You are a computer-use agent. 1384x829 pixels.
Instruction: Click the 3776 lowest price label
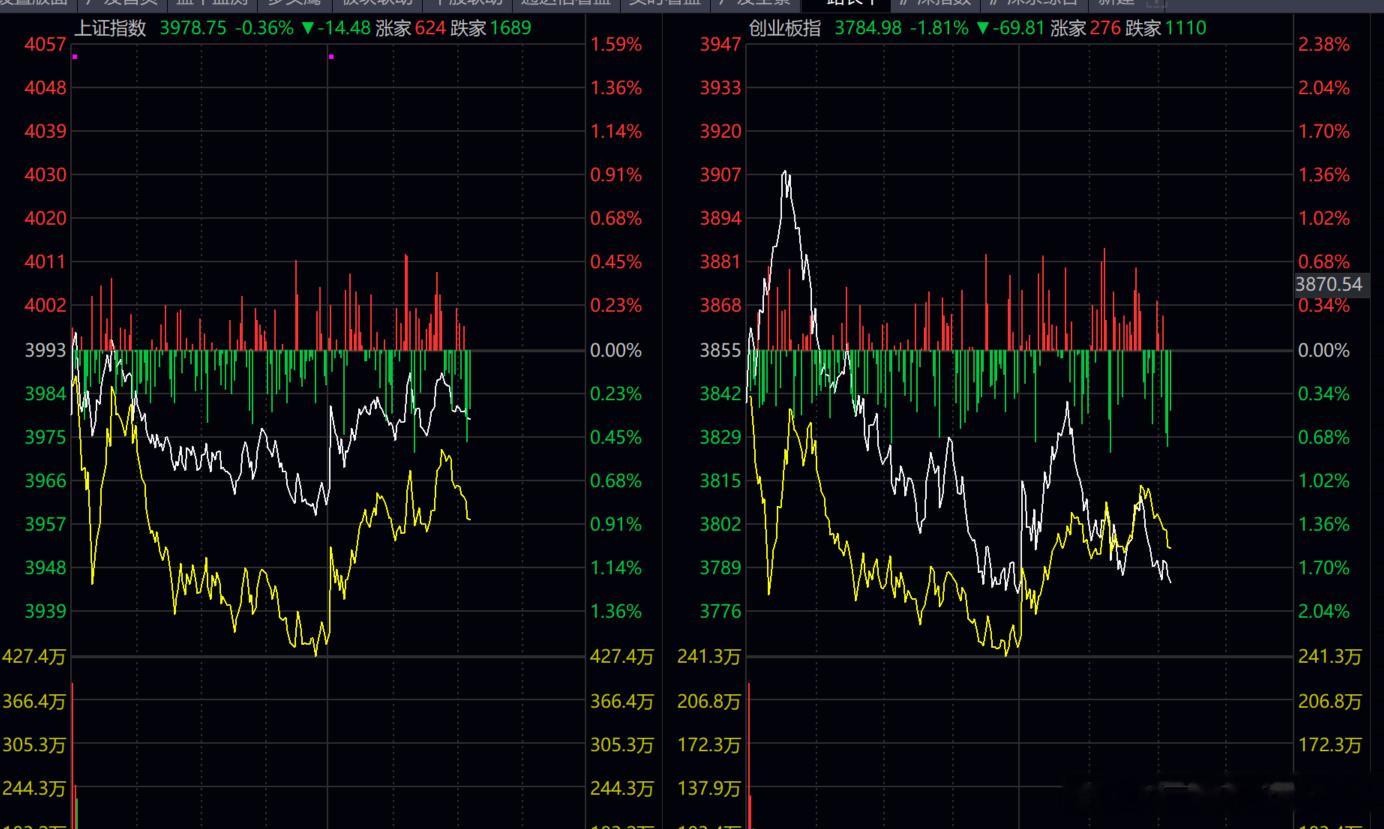point(721,611)
